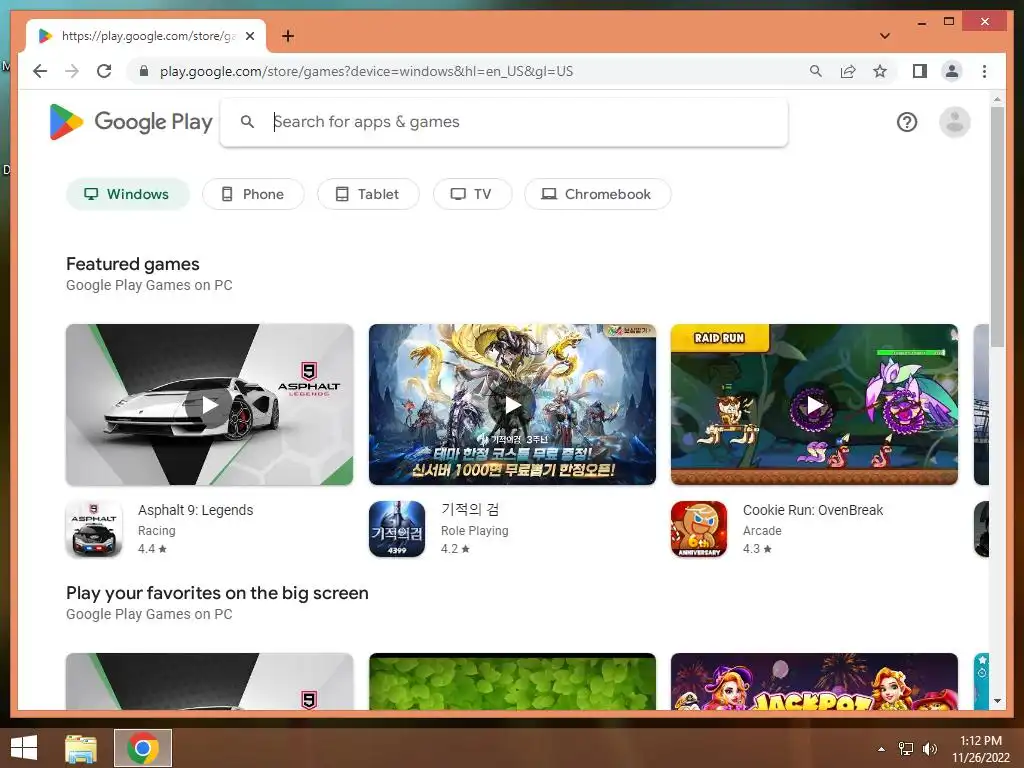Click the magnifier icon in the Play search box
Viewport: 1024px width, 768px height.
(x=247, y=121)
